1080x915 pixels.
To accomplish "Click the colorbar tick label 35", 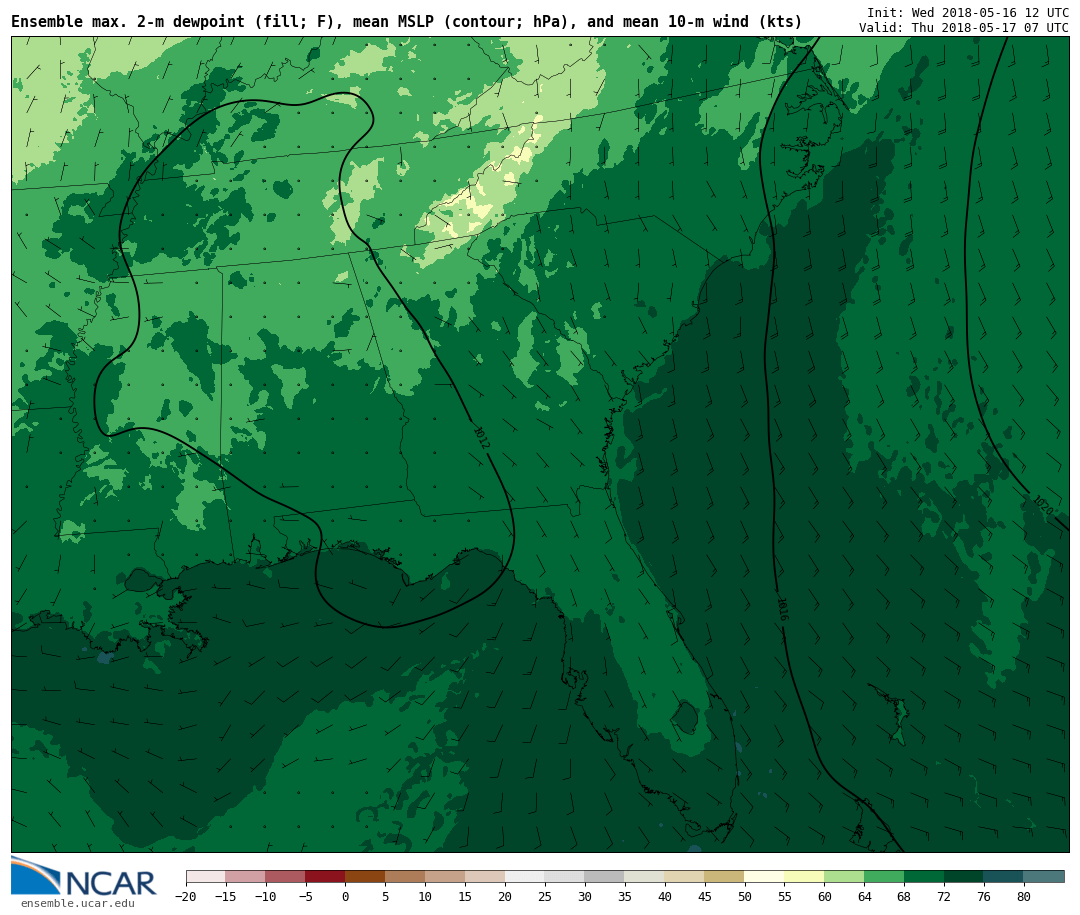I will pos(625,896).
